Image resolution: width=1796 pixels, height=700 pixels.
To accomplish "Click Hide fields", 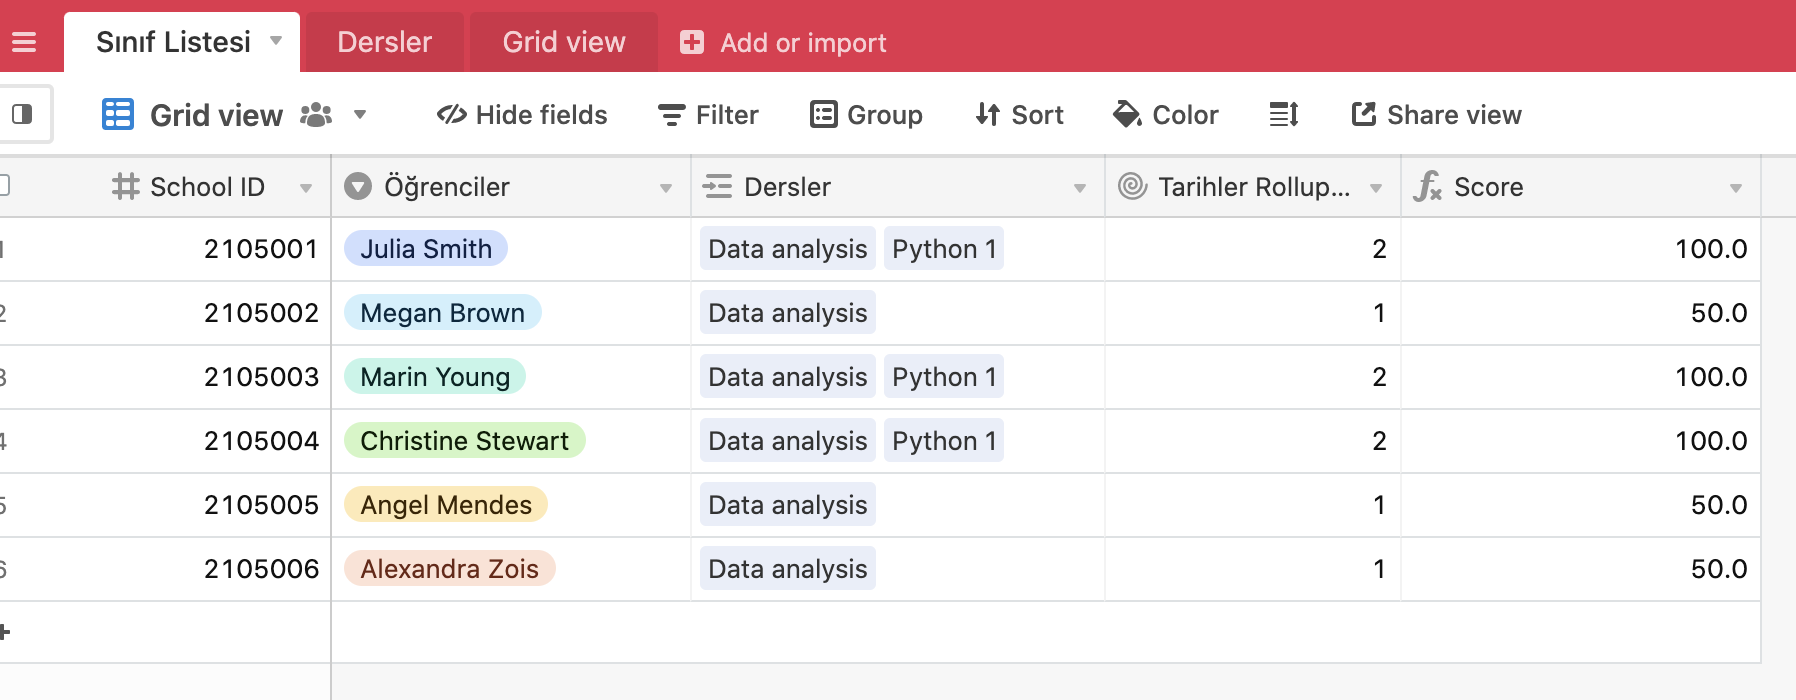I will pyautogui.click(x=522, y=115).
